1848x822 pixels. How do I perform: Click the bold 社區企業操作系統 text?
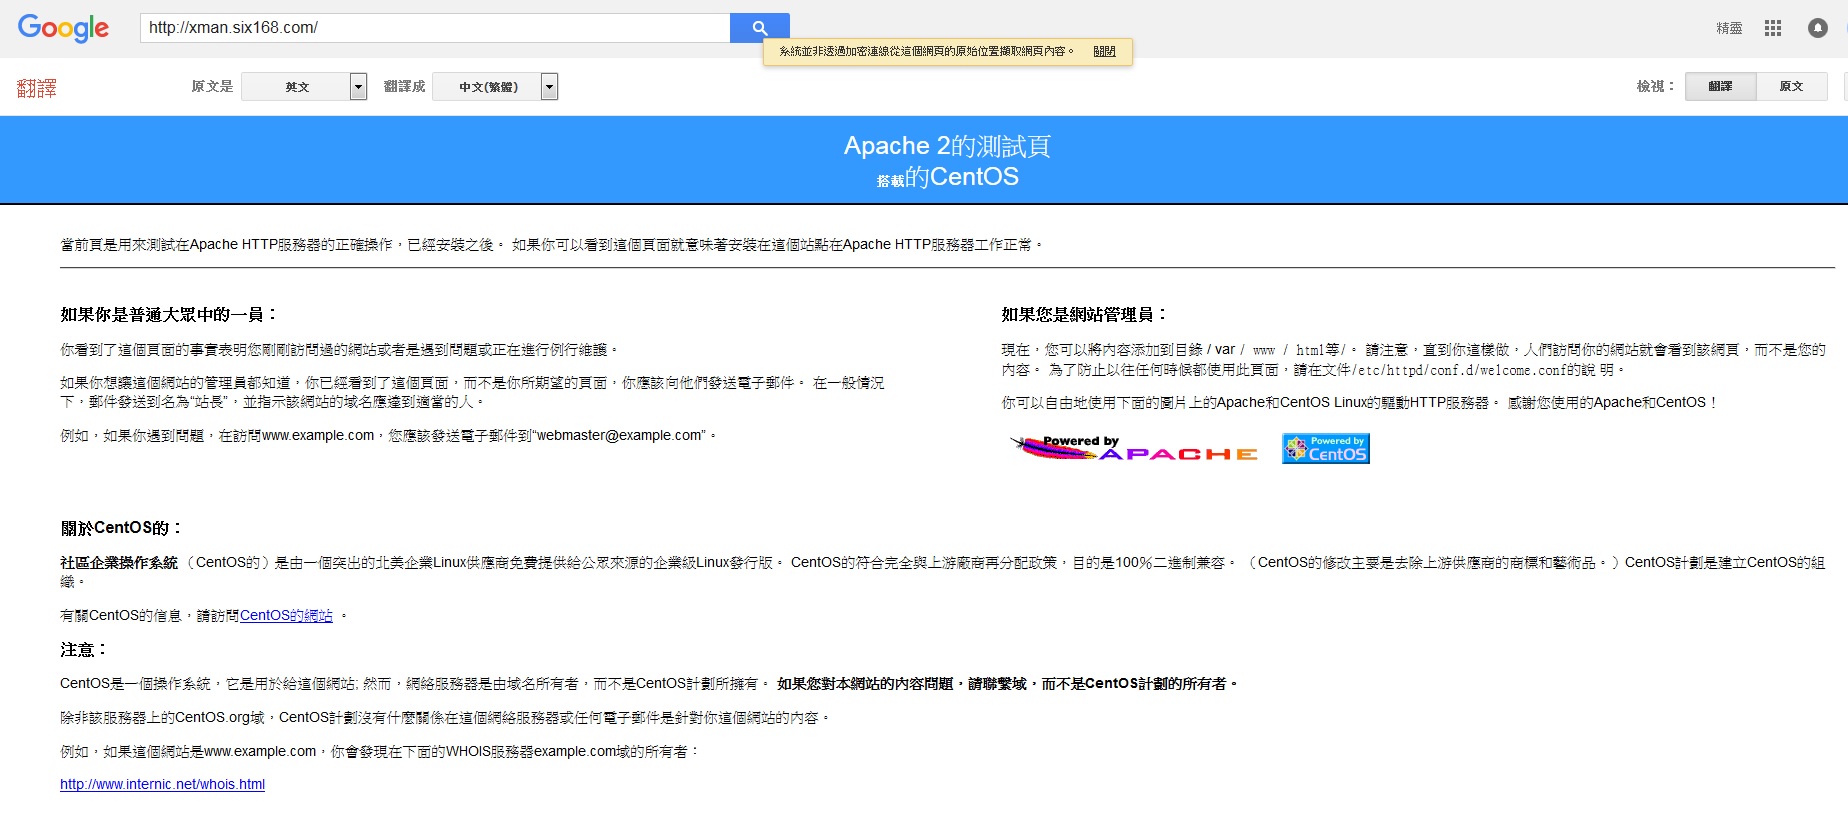tap(119, 563)
